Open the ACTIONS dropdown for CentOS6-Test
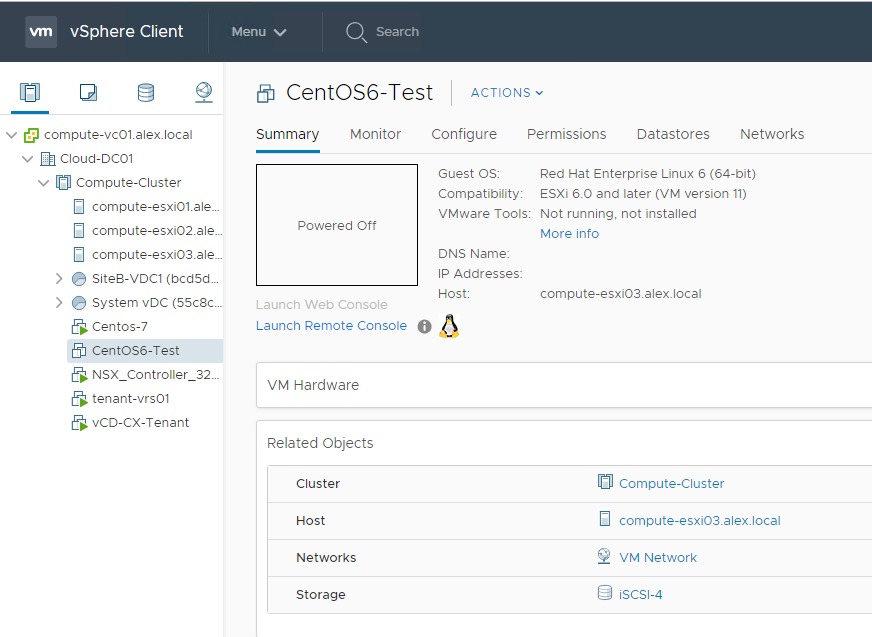Image resolution: width=872 pixels, height=637 pixels. pos(507,93)
